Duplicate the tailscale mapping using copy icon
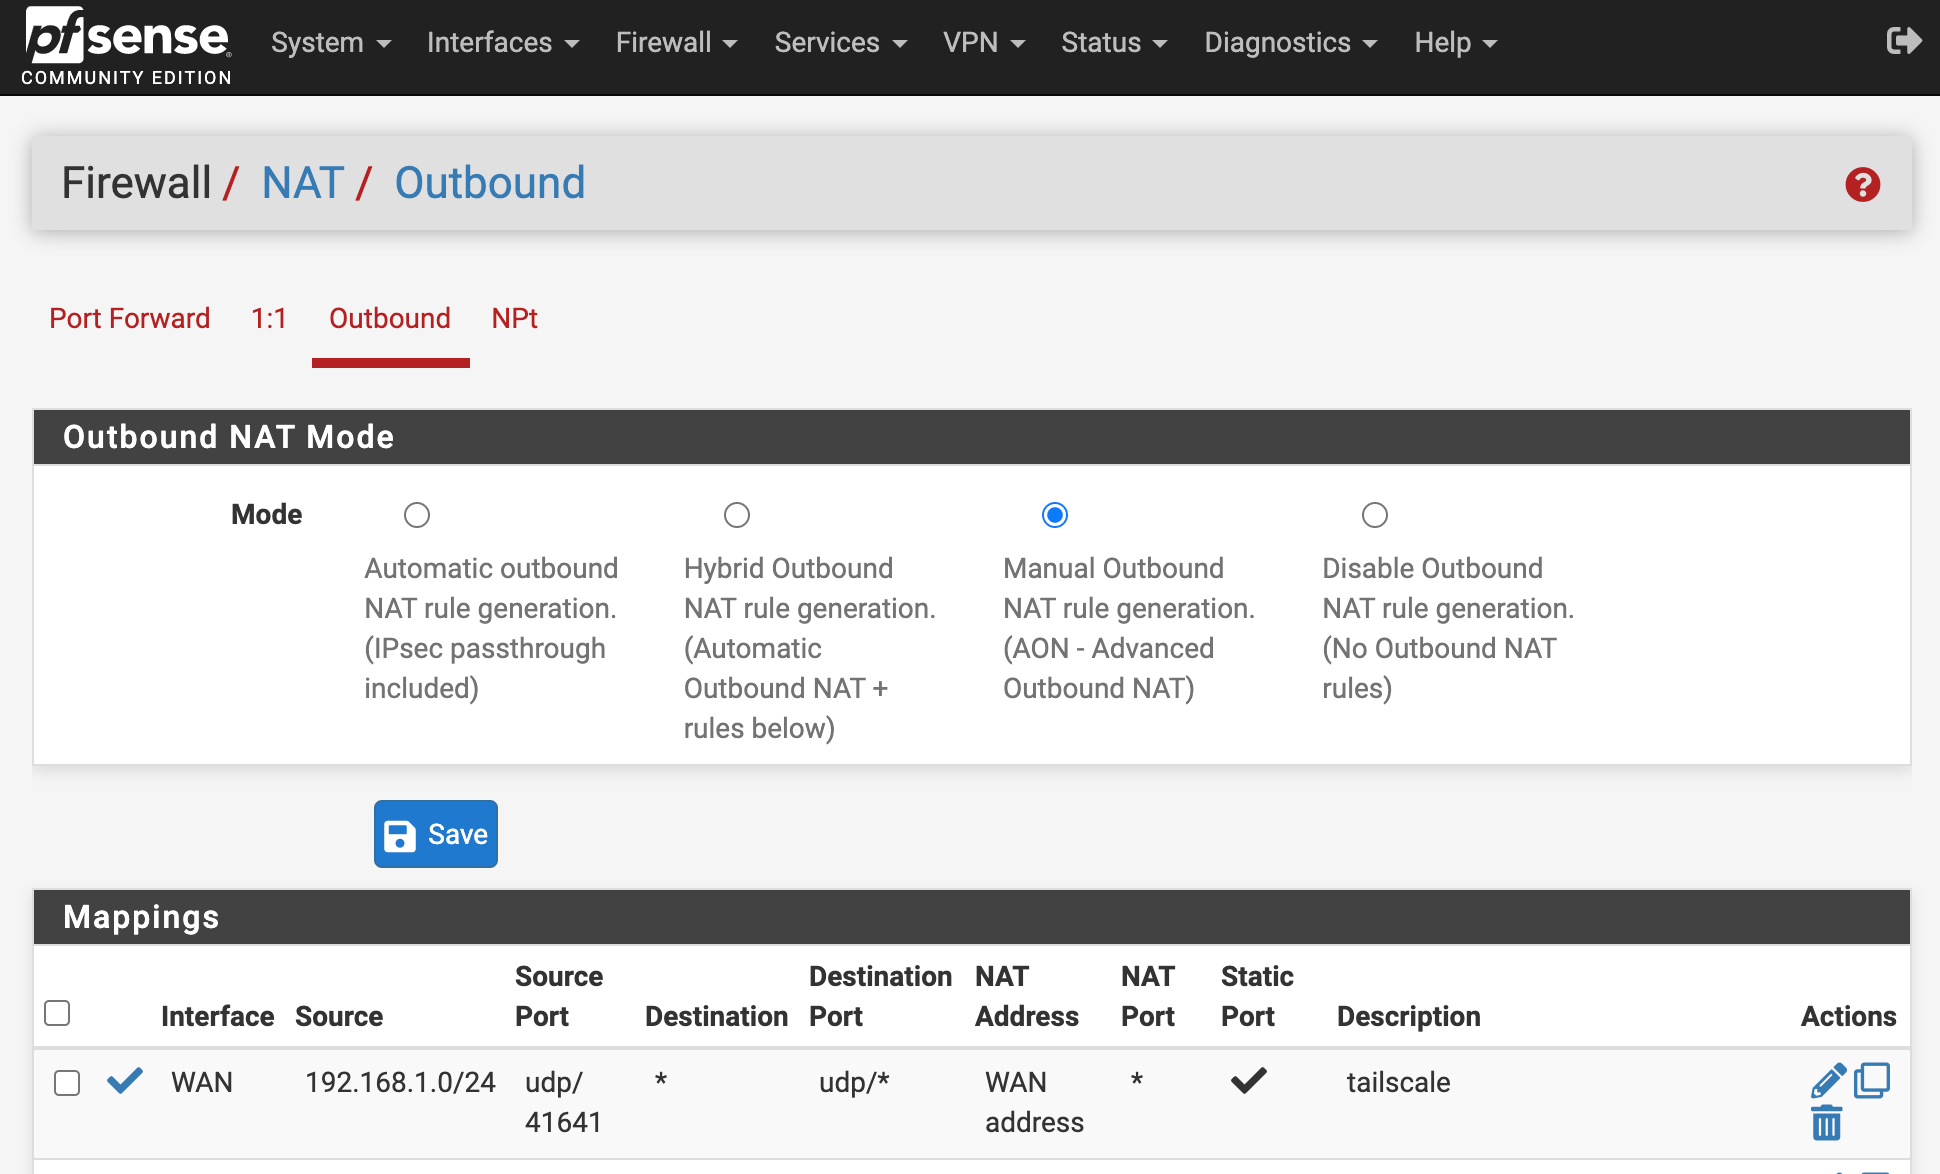Viewport: 1940px width, 1174px height. 1873,1080
